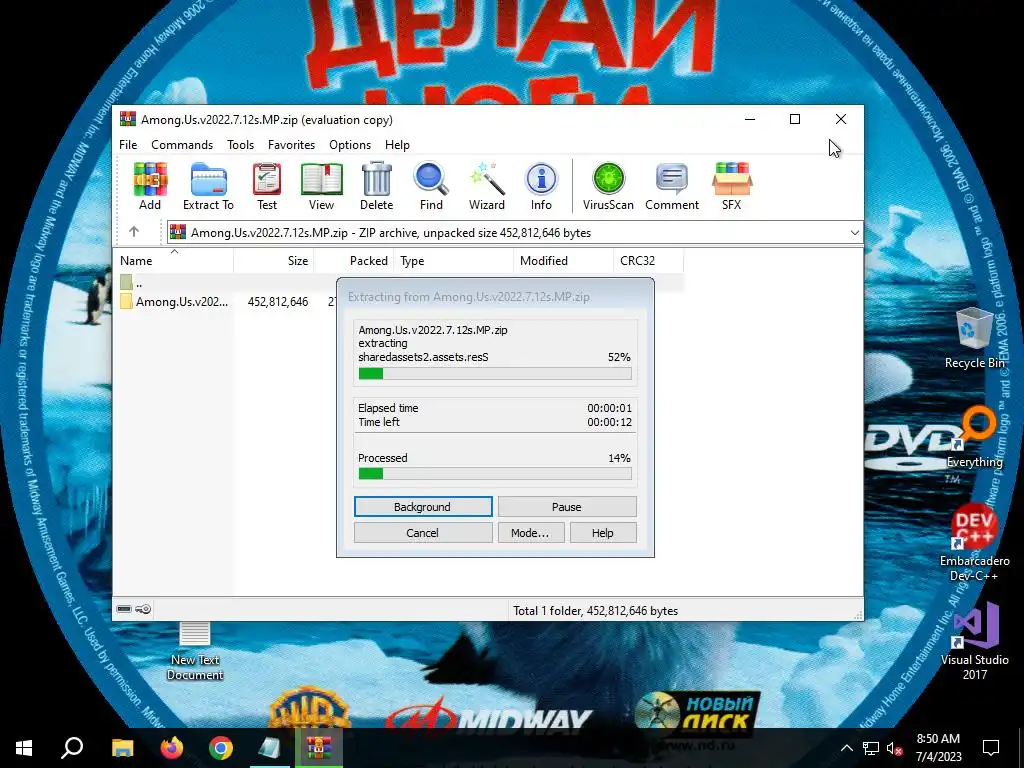Open the Recycle Bin desktop icon

click(974, 338)
